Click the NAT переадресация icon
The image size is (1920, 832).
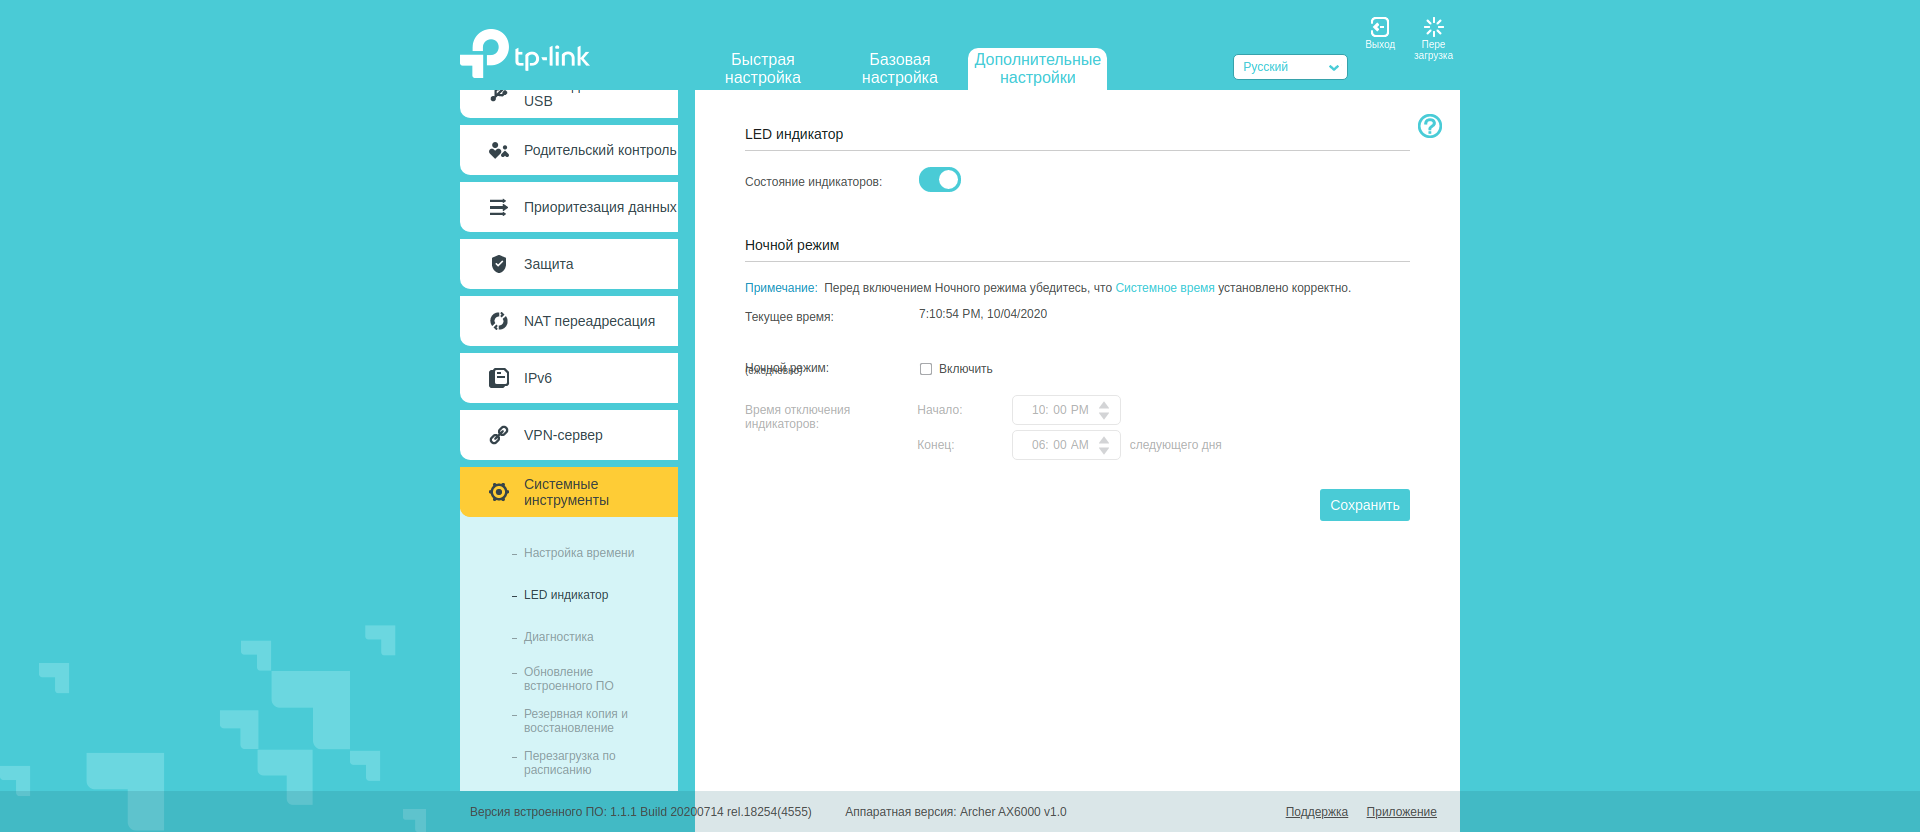tap(498, 321)
